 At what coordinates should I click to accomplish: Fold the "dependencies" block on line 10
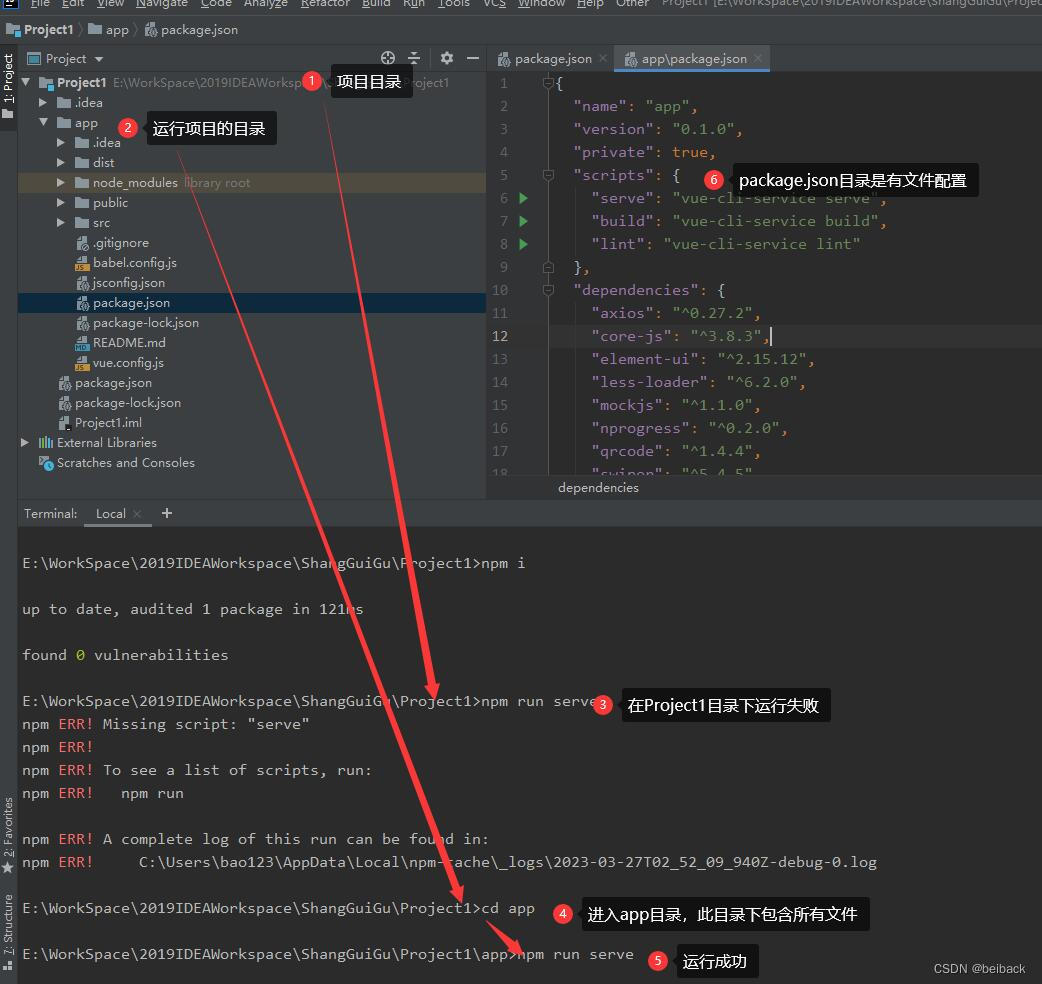tap(548, 290)
